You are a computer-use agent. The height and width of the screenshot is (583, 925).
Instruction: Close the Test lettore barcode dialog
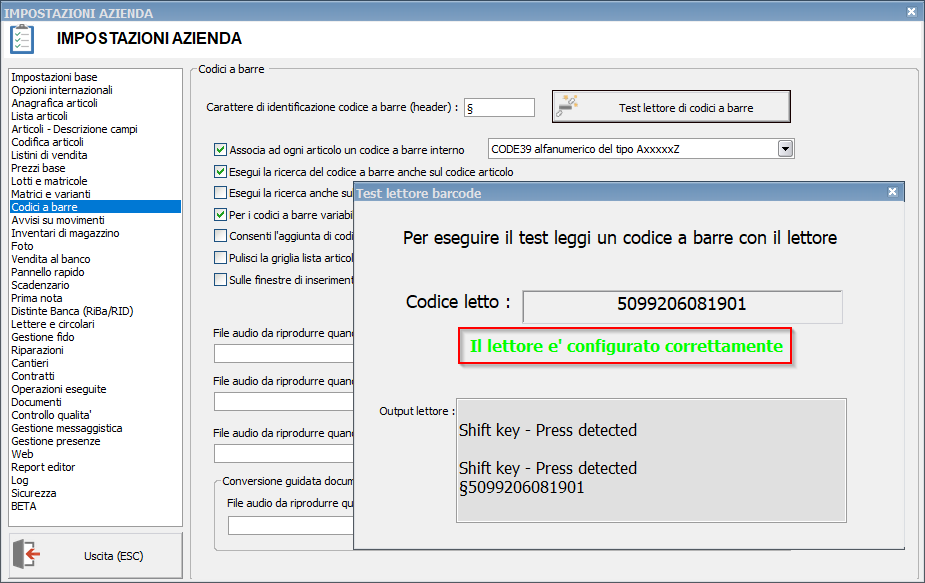(x=895, y=192)
